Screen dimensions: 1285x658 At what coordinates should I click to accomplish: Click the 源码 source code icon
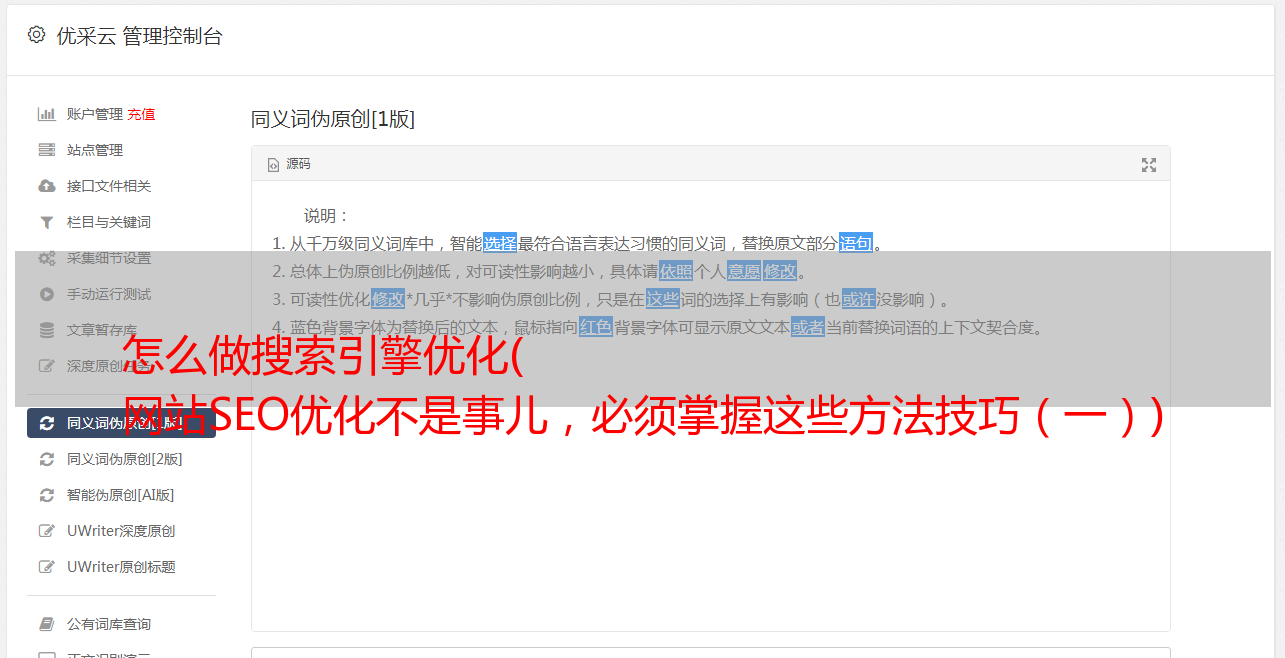[x=273, y=165]
